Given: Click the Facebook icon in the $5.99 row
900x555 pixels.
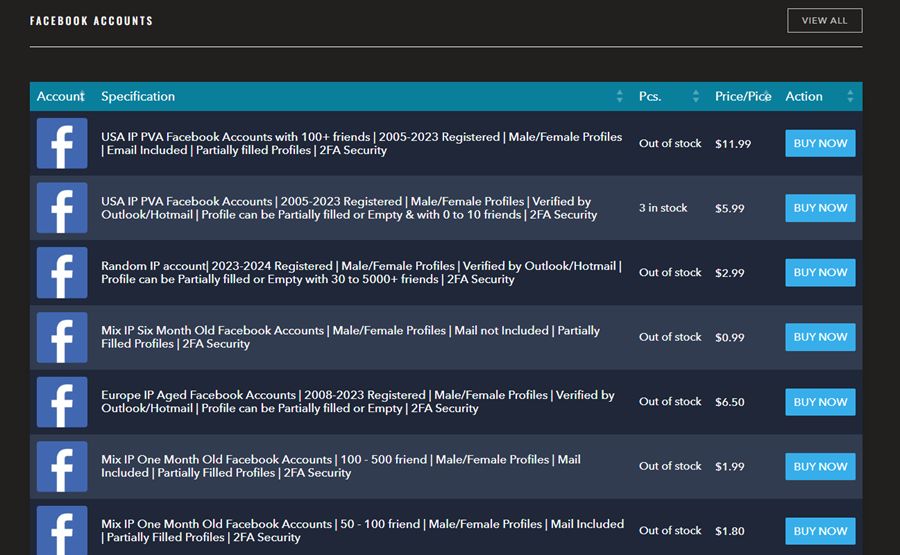Looking at the screenshot, I should click(62, 208).
